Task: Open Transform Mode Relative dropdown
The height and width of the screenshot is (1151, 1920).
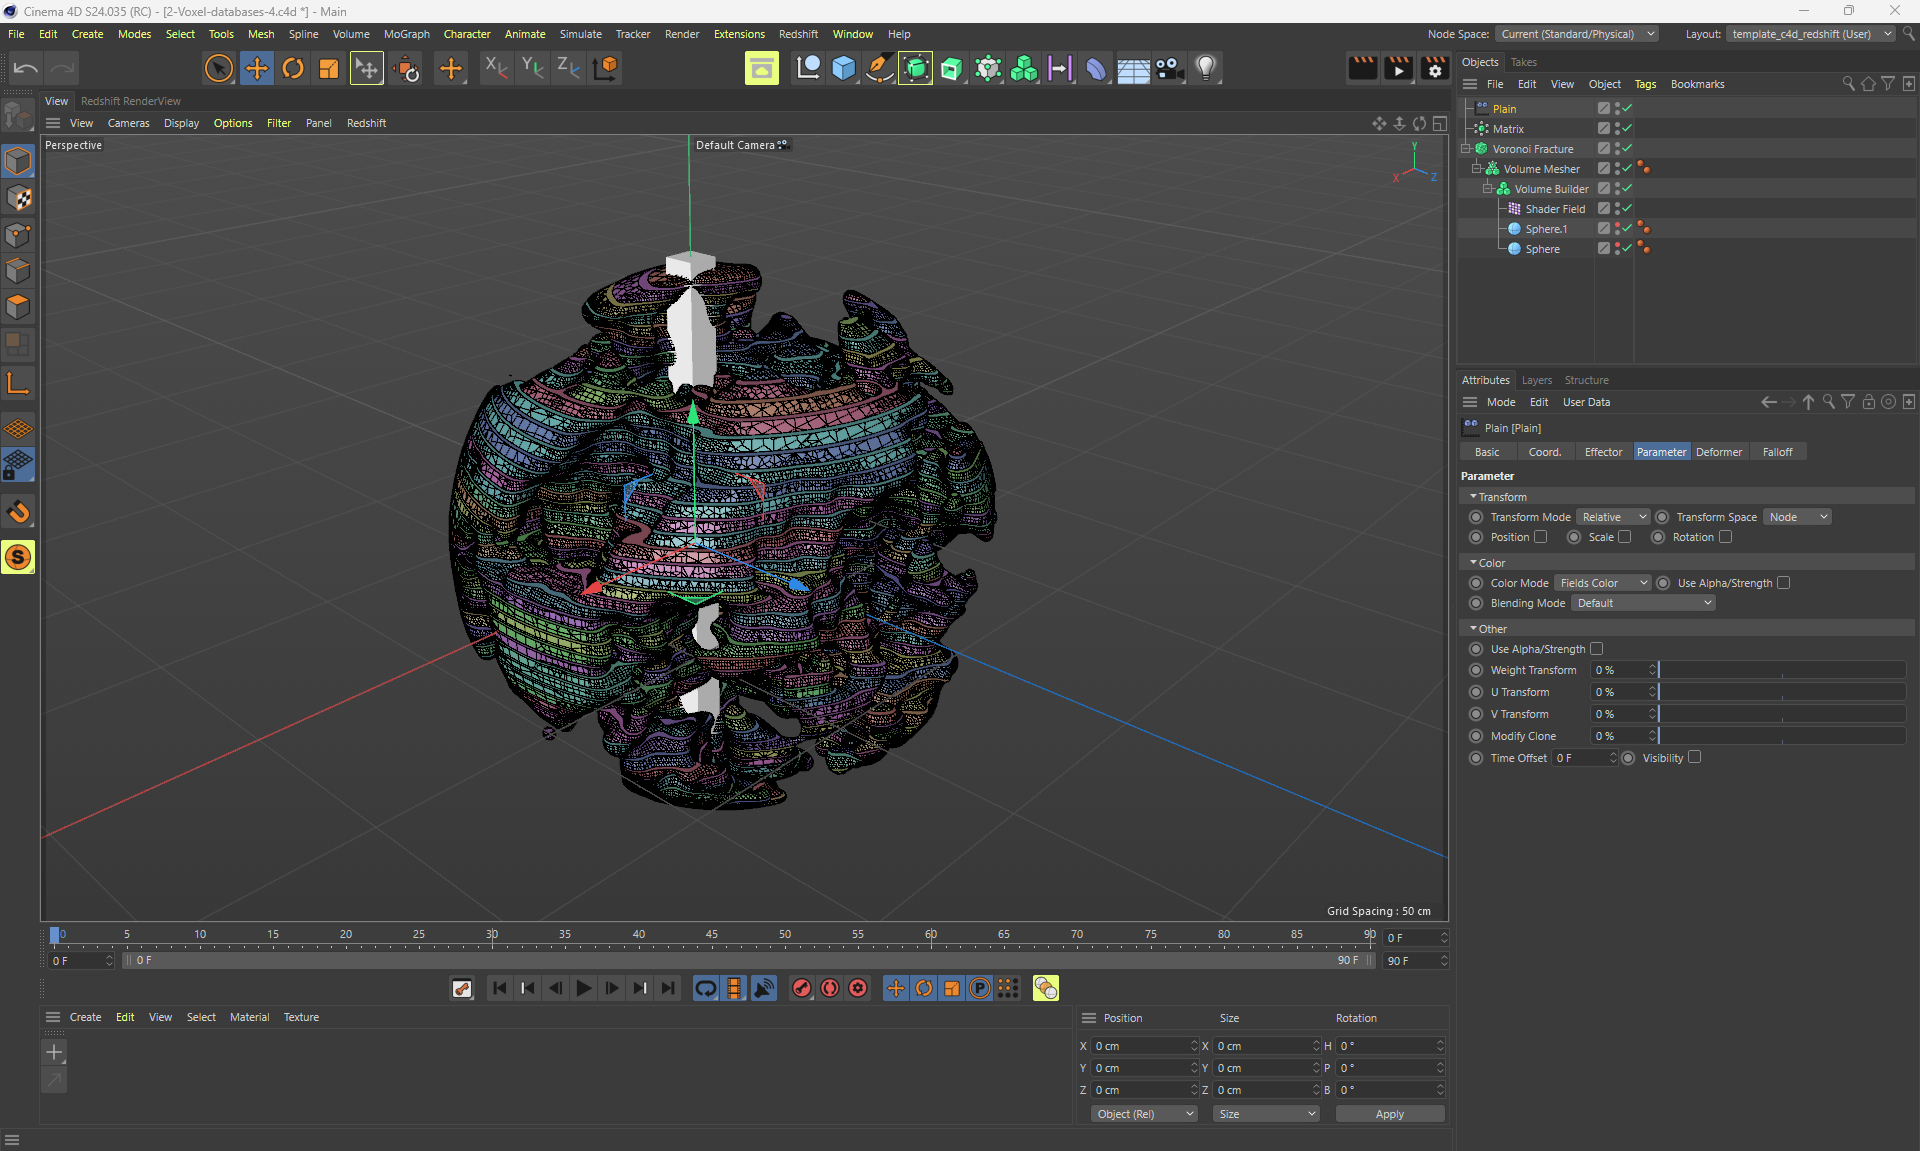Action: 1613,517
